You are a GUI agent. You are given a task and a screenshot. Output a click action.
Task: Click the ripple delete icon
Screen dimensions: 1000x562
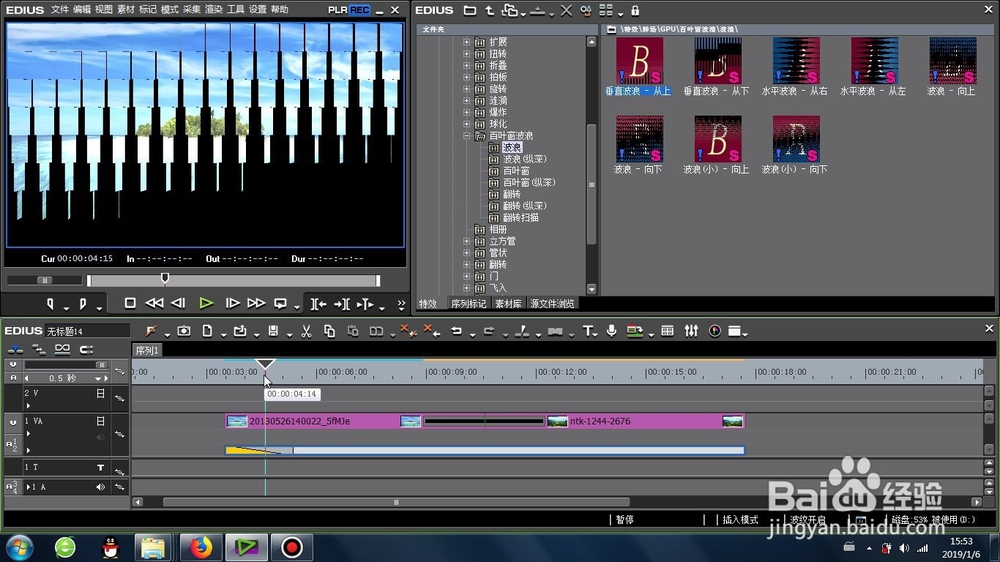click(x=432, y=331)
